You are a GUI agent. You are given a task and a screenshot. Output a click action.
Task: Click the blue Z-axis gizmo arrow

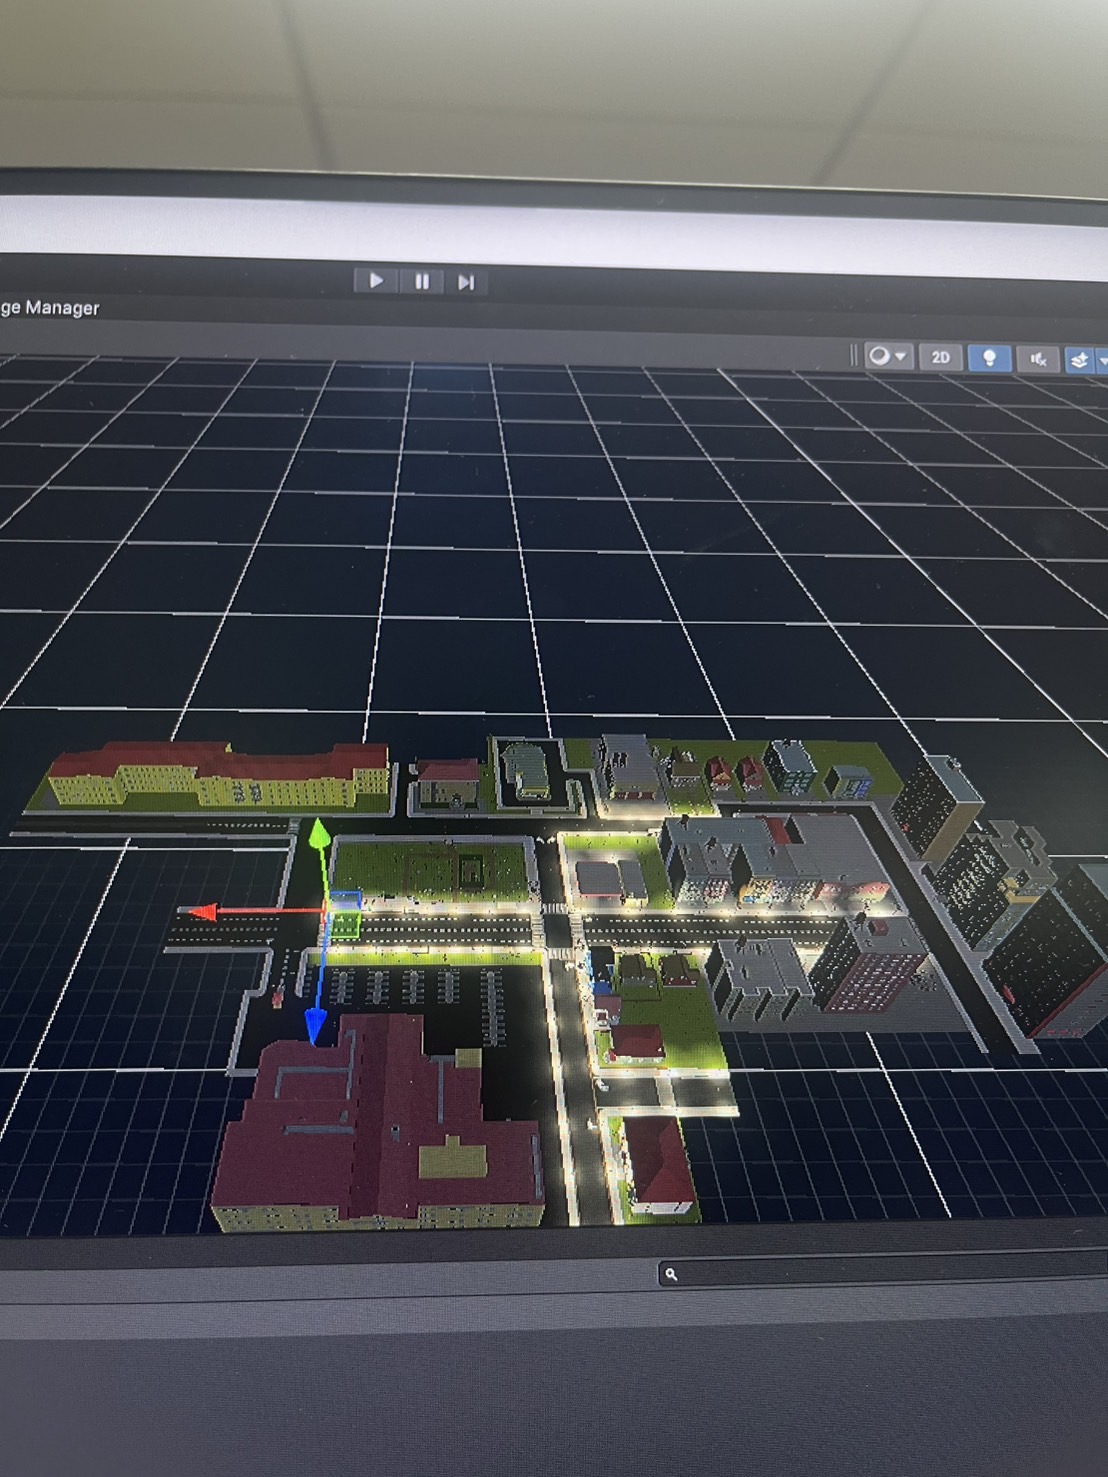[x=316, y=1027]
